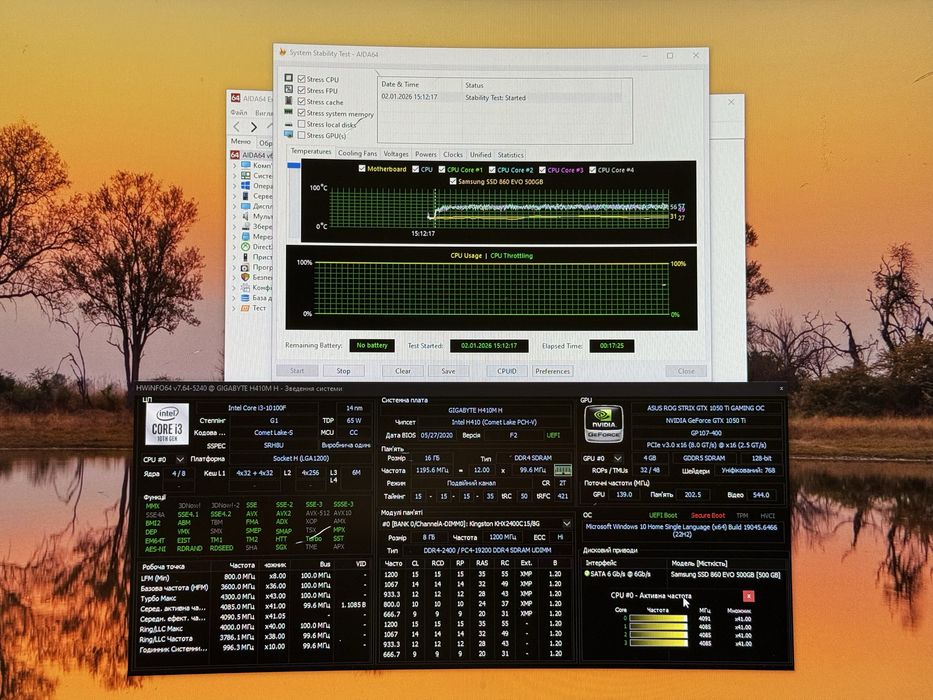Uncheck the Stress CPU checkbox
Screen dimensions: 933x700
(x=302, y=79)
